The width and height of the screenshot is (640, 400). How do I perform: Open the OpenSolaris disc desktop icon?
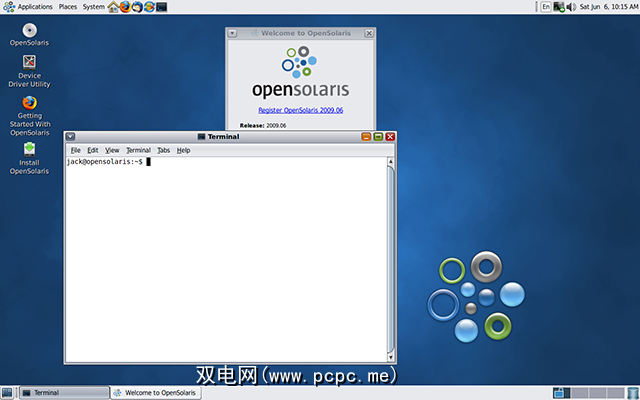tap(29, 35)
